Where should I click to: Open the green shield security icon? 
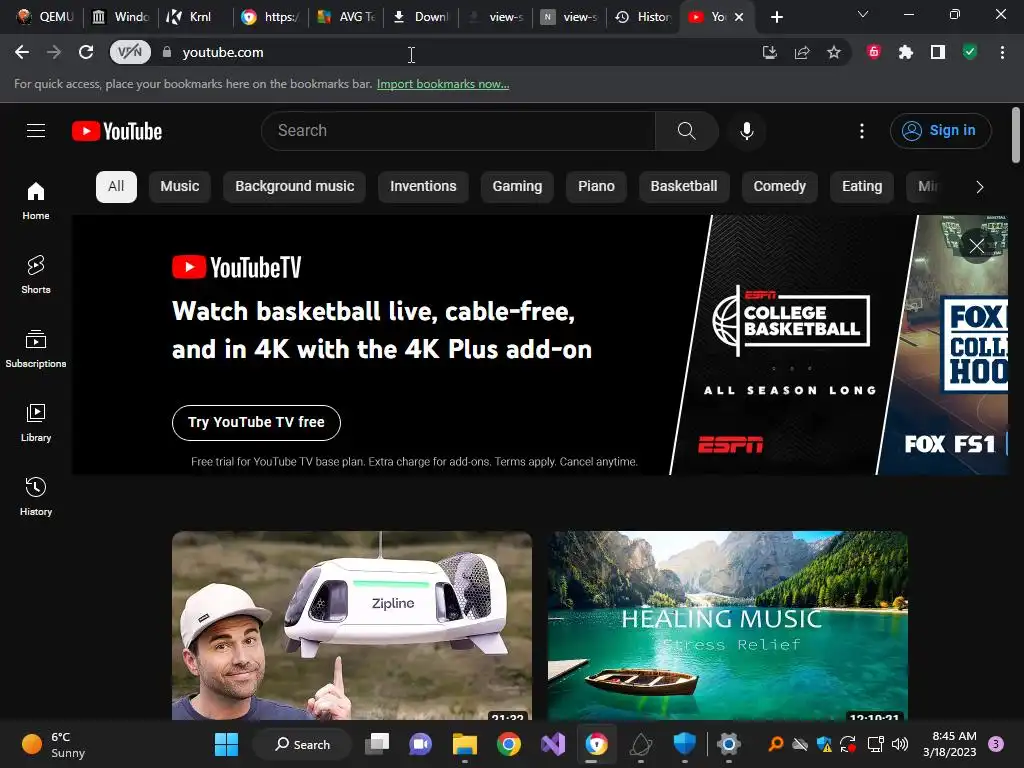970,52
